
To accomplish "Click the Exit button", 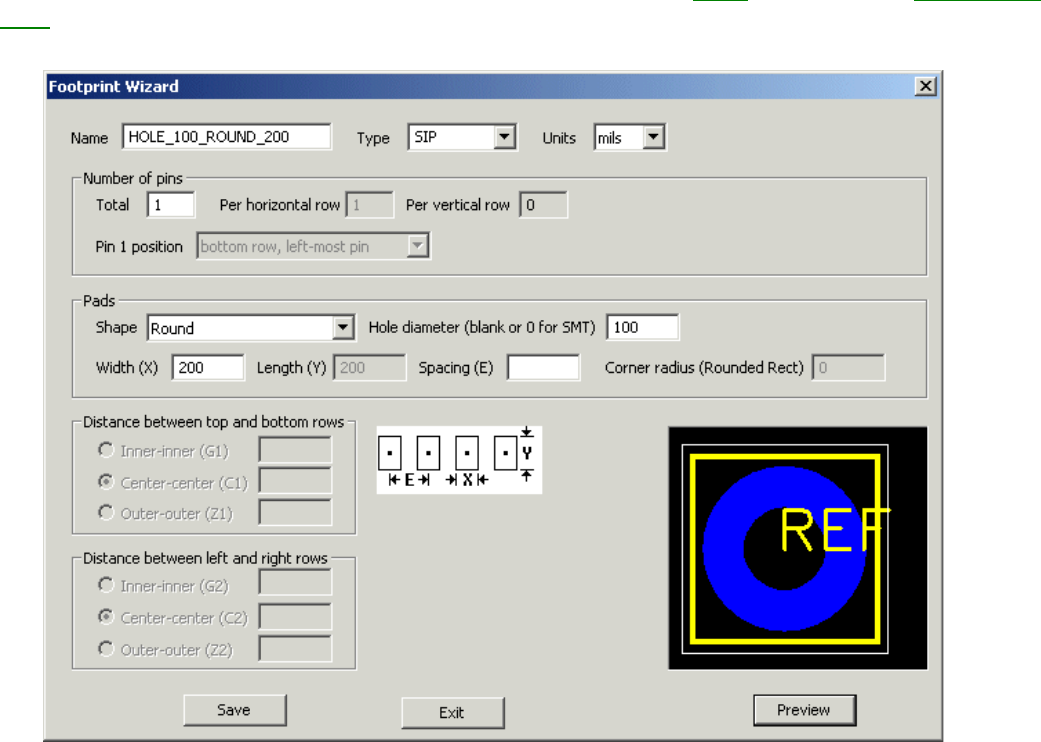I will click(x=453, y=713).
